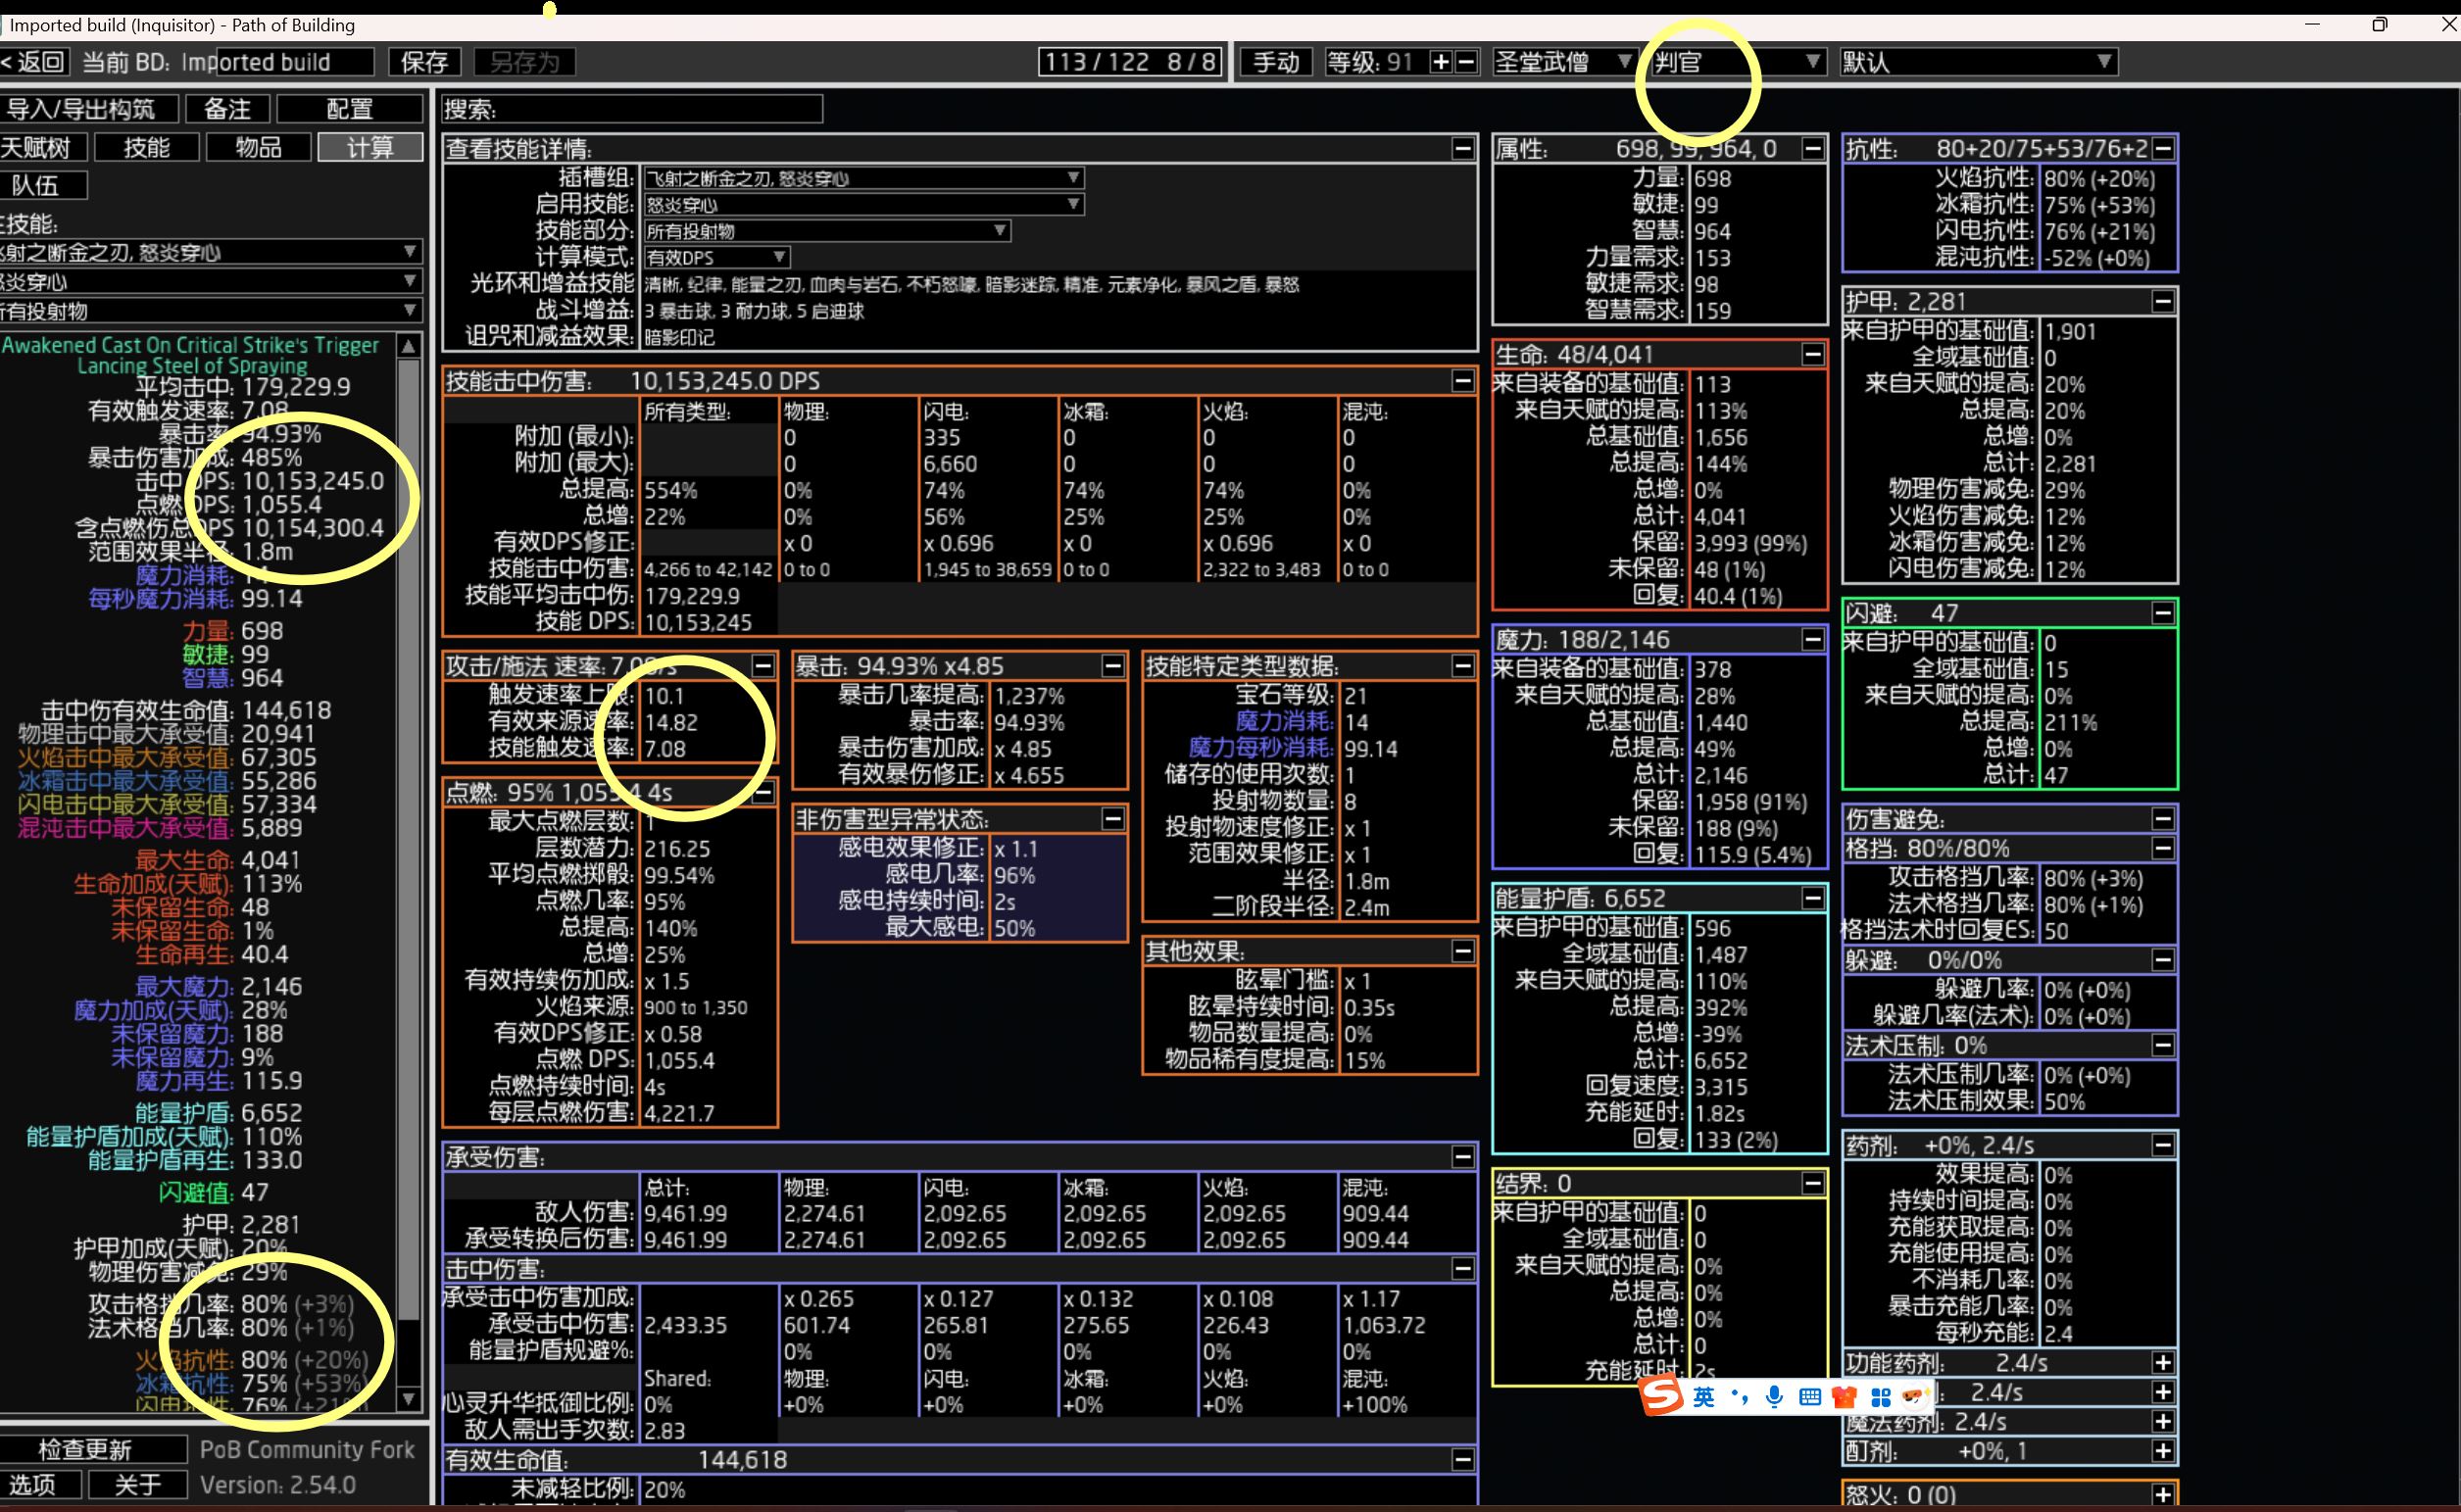
Task: Switch to the 物品 tab
Action: (x=258, y=148)
